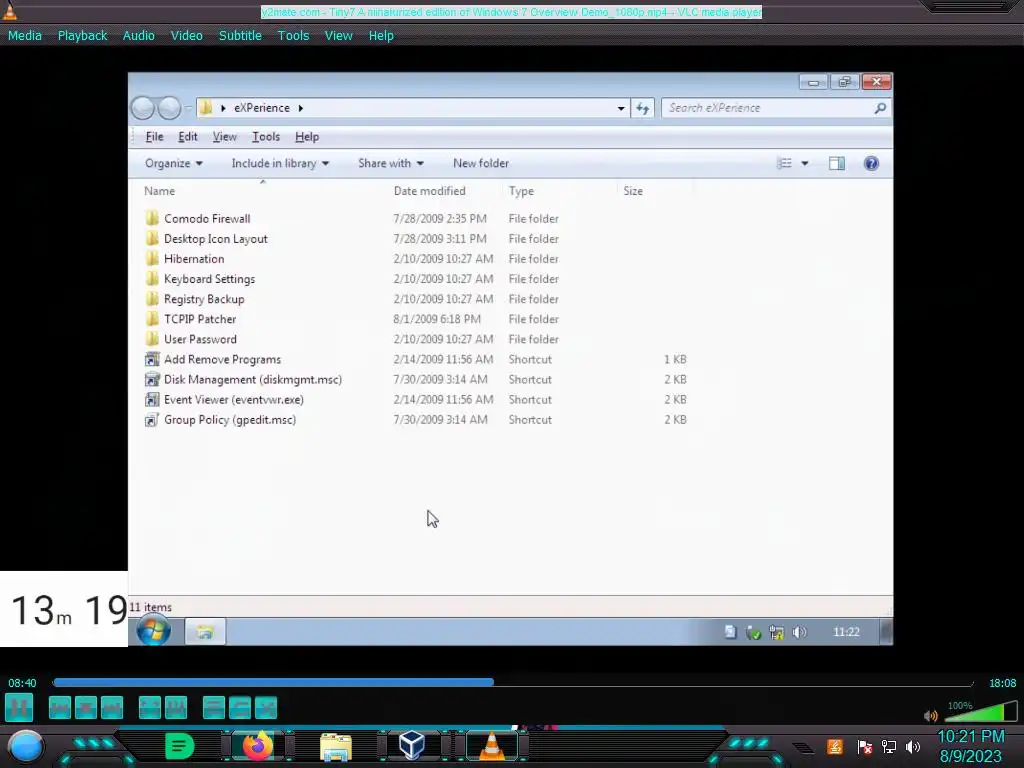Skip to next media in VLC

coord(112,708)
